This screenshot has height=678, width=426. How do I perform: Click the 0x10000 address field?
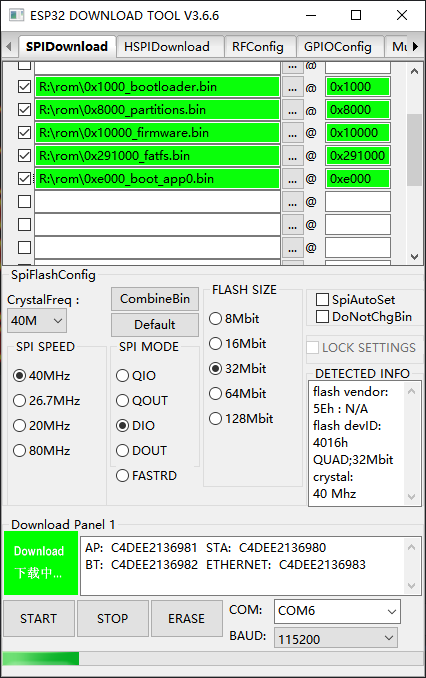tap(358, 133)
